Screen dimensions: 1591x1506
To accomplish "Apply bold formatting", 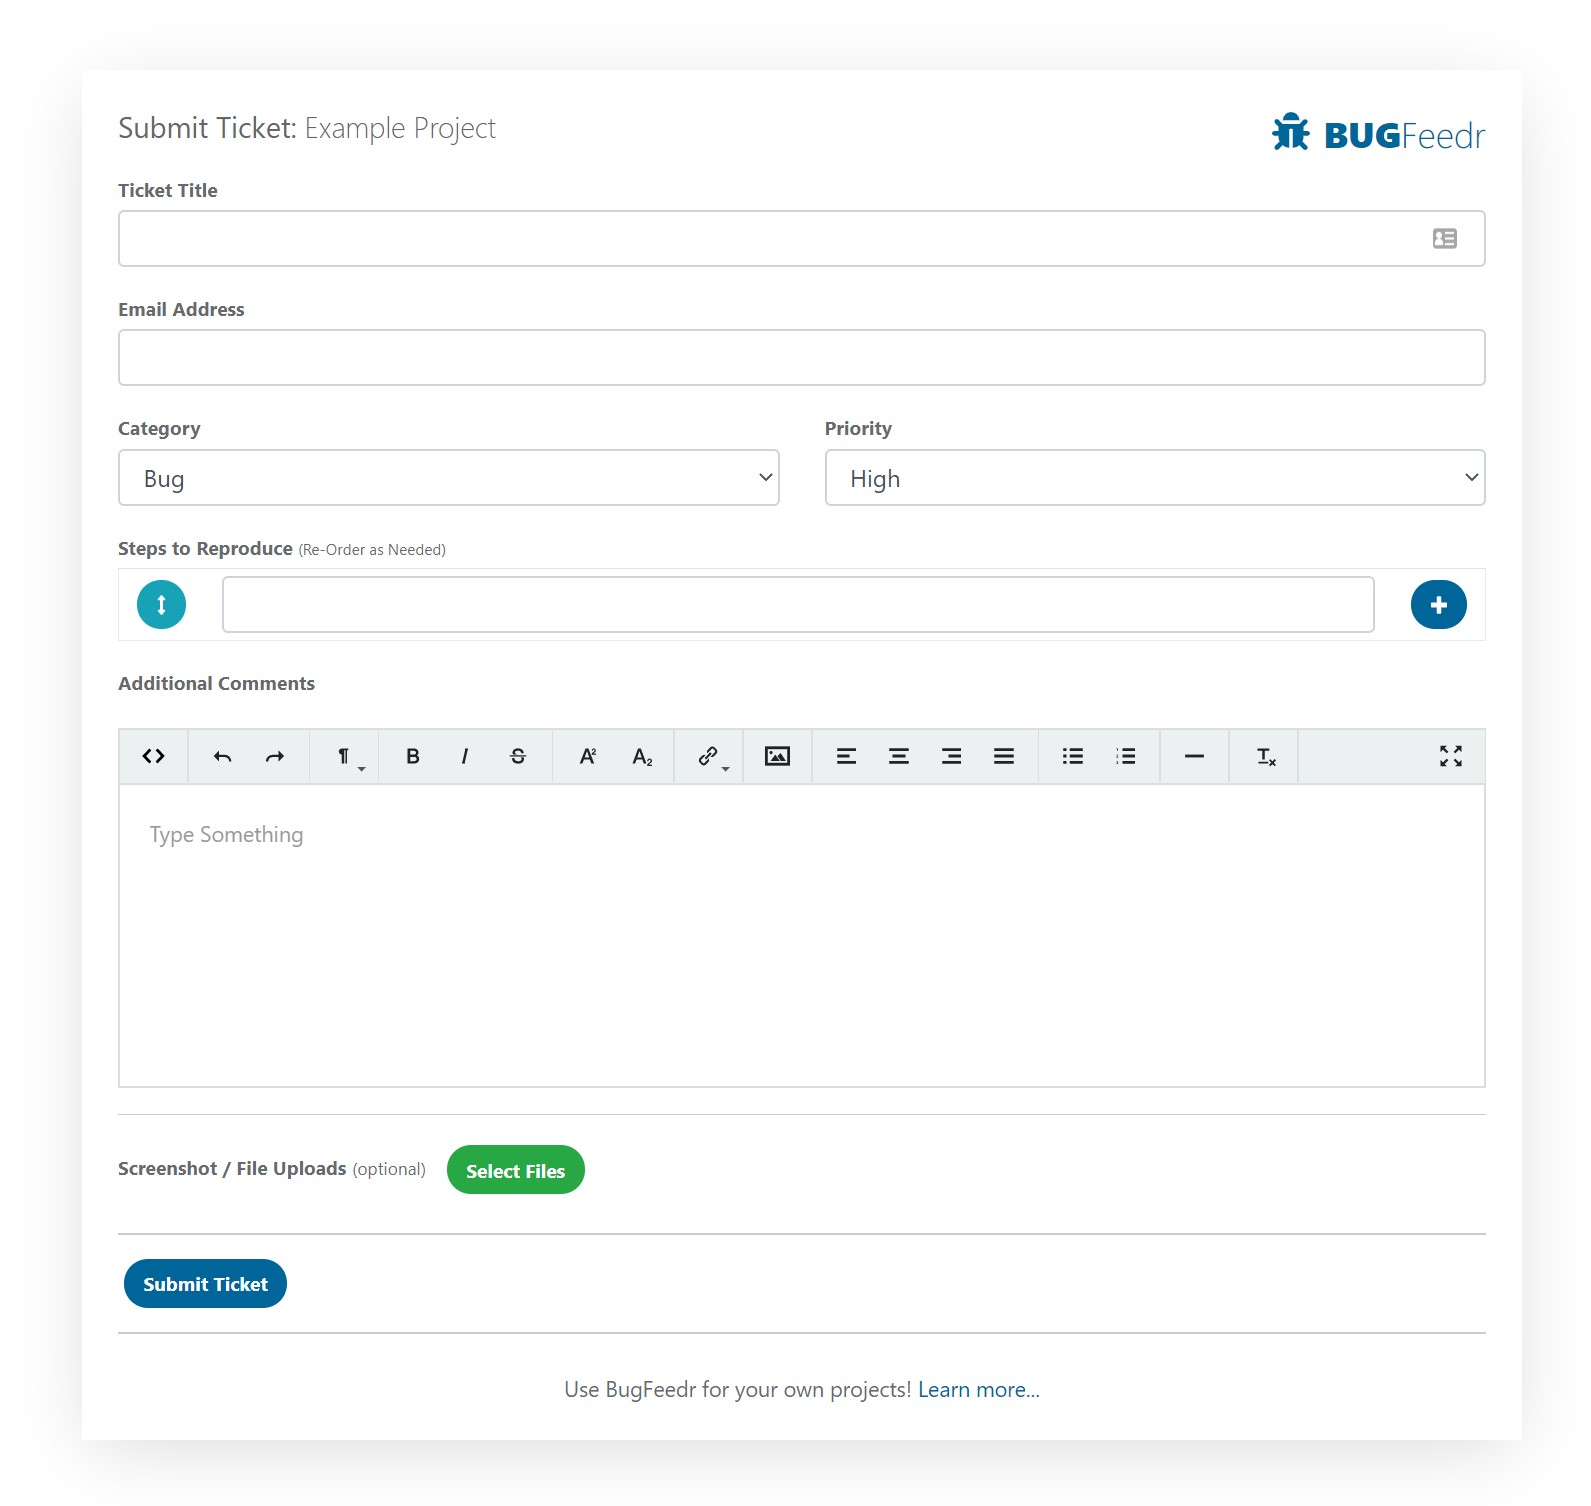I will (412, 756).
